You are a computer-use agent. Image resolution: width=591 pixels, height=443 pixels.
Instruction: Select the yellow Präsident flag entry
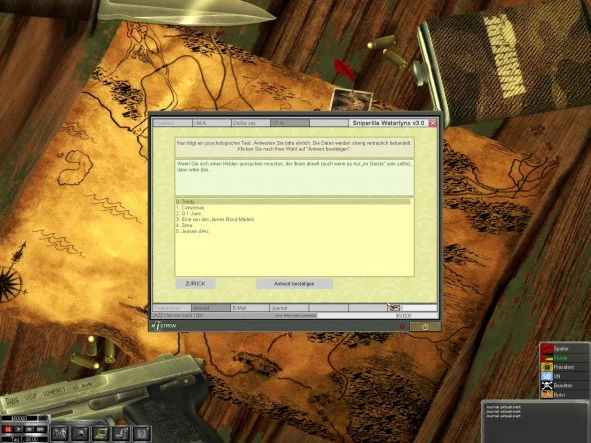[563, 367]
